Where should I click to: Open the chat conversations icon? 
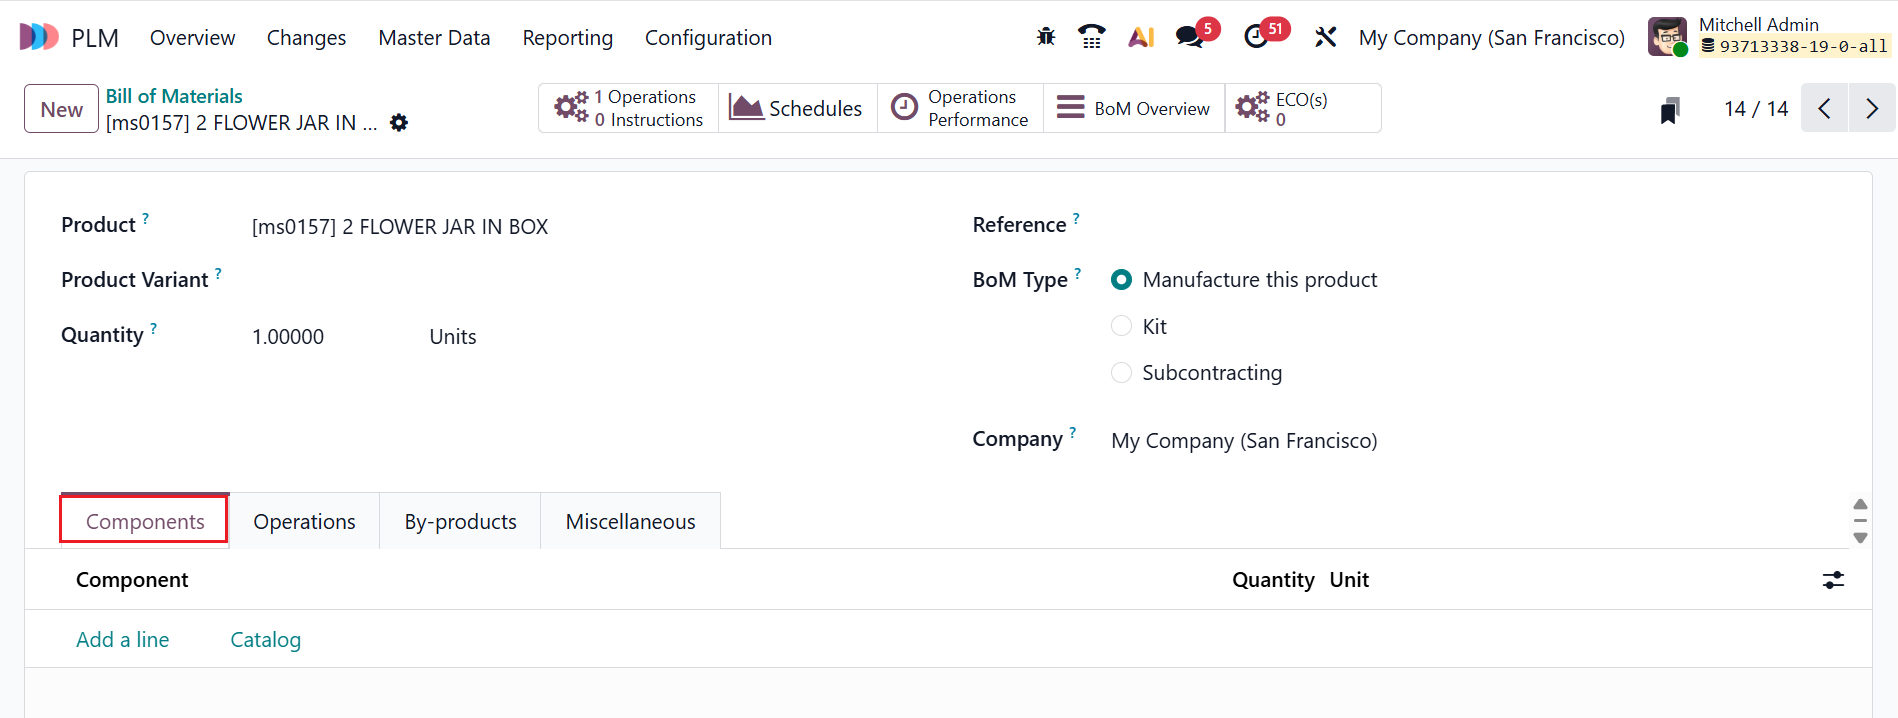coord(1189,37)
